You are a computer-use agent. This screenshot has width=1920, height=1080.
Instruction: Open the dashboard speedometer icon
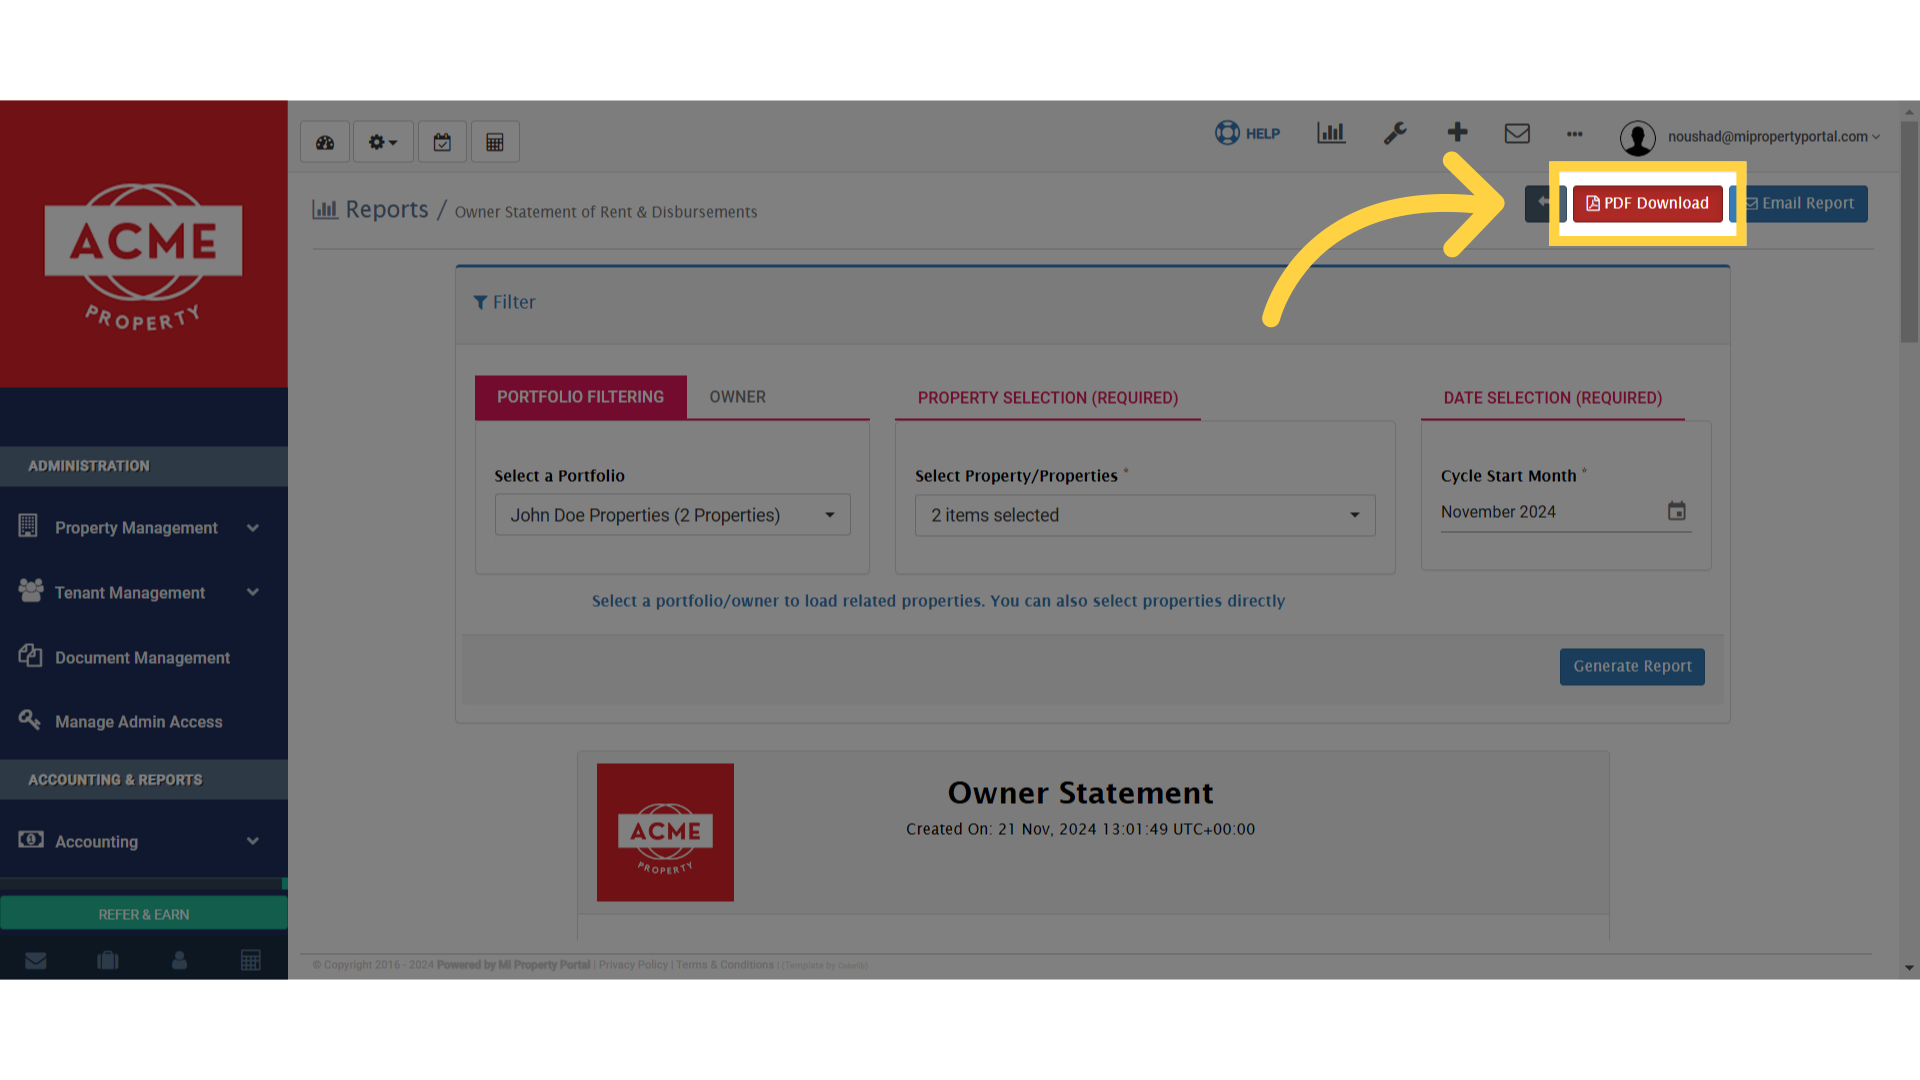(325, 142)
